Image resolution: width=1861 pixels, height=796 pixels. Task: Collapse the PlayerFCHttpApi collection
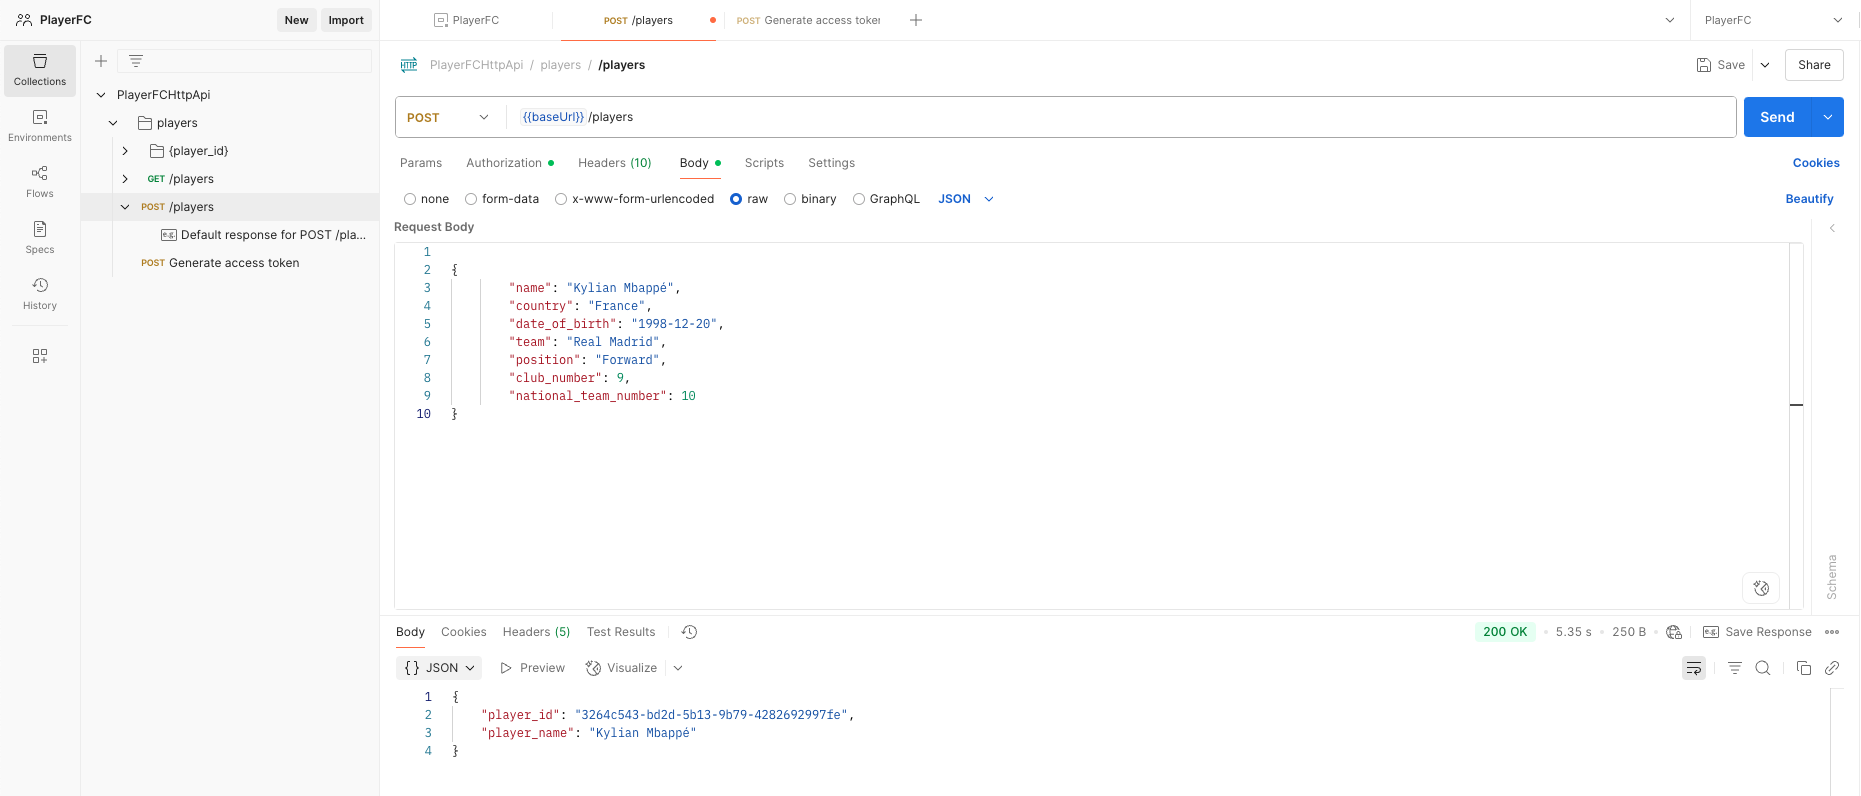point(101,95)
